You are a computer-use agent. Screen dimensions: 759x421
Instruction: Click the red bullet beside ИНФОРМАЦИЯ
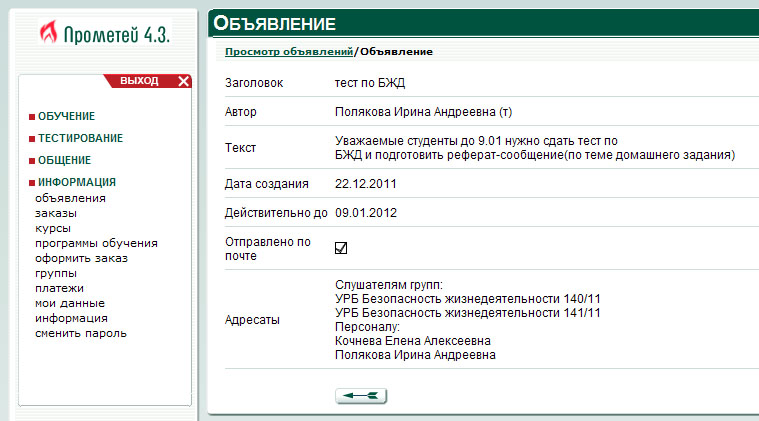32,182
